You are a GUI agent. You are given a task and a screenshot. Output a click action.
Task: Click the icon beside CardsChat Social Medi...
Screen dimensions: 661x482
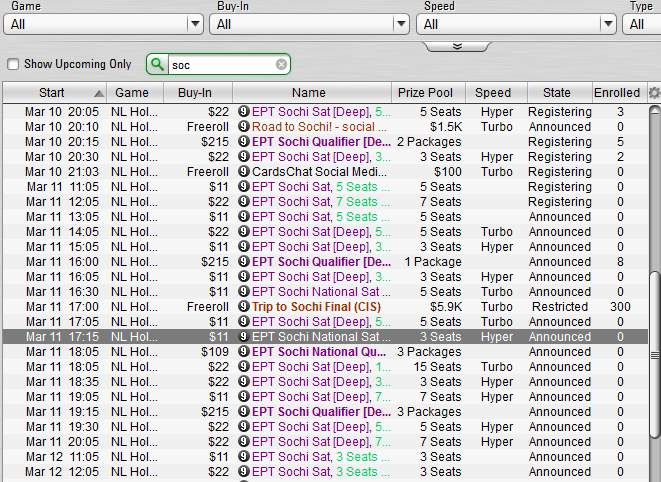click(244, 172)
